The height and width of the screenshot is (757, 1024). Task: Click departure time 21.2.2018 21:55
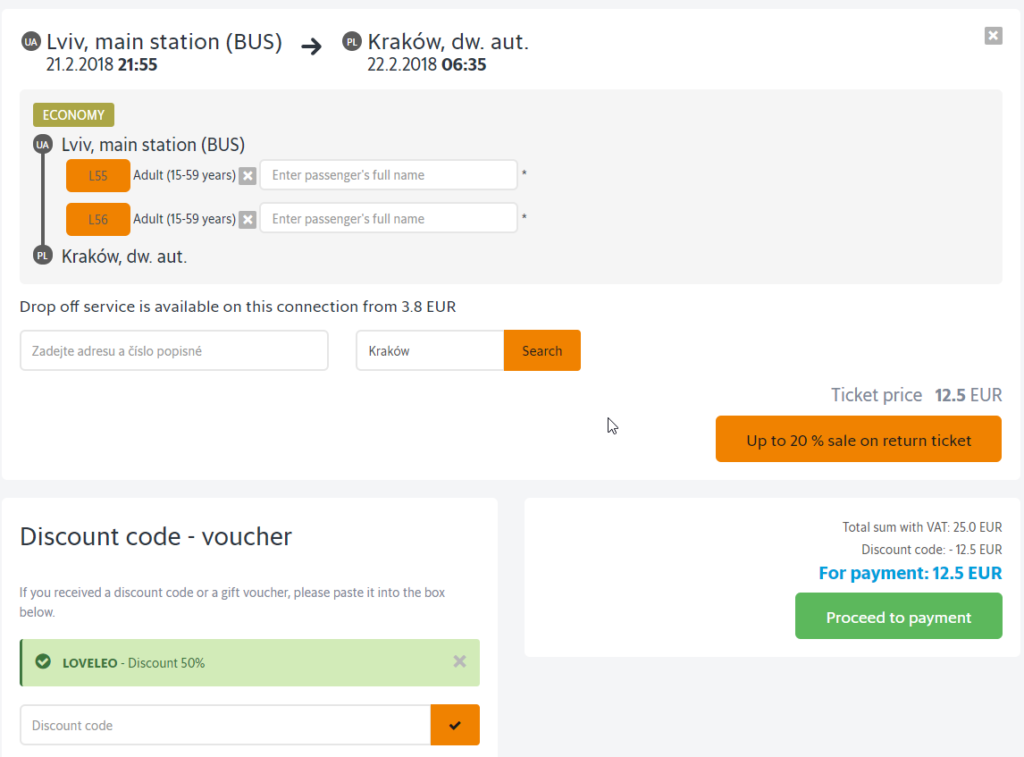[x=101, y=65]
